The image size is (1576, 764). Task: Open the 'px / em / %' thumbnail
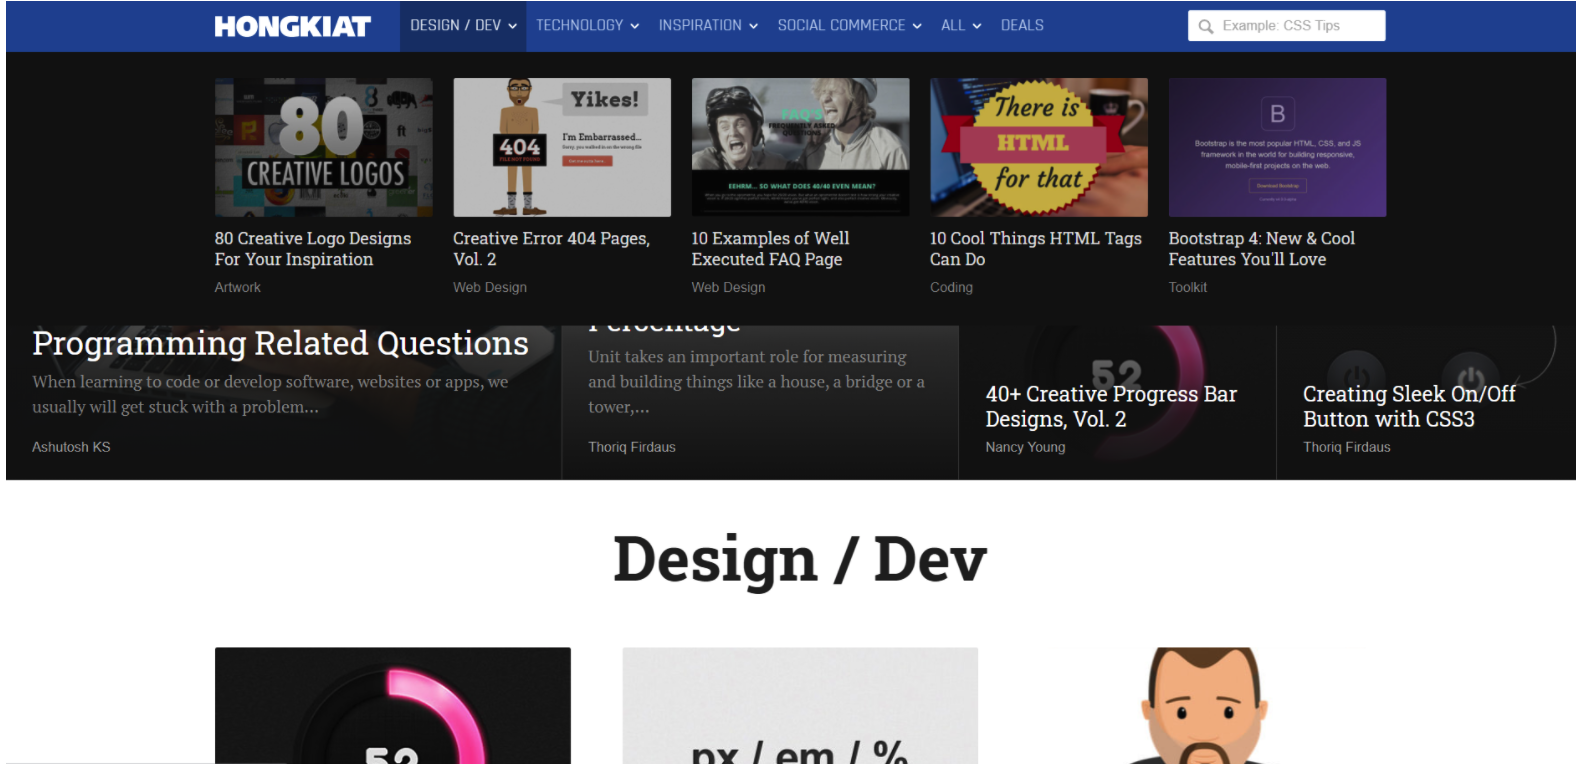click(800, 706)
